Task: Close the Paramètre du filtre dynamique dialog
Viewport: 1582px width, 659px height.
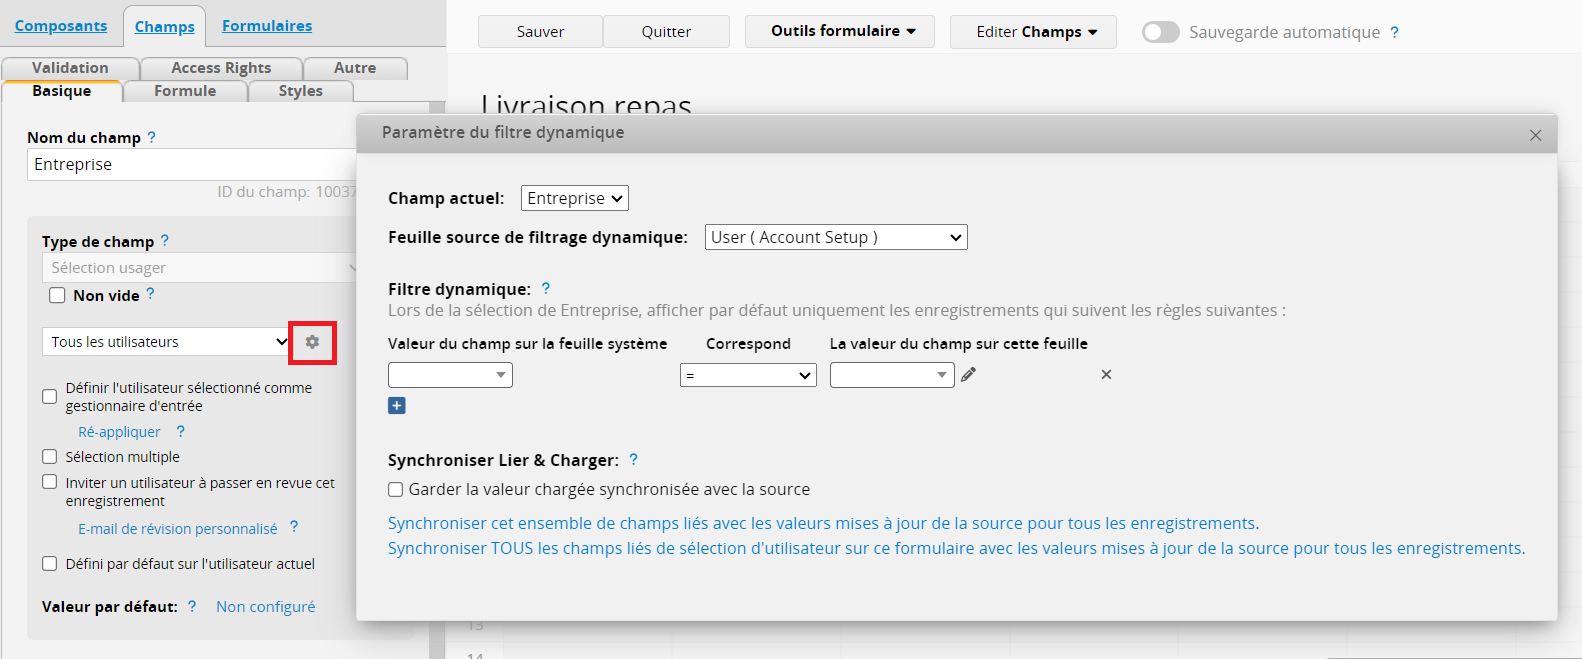Action: [x=1535, y=135]
